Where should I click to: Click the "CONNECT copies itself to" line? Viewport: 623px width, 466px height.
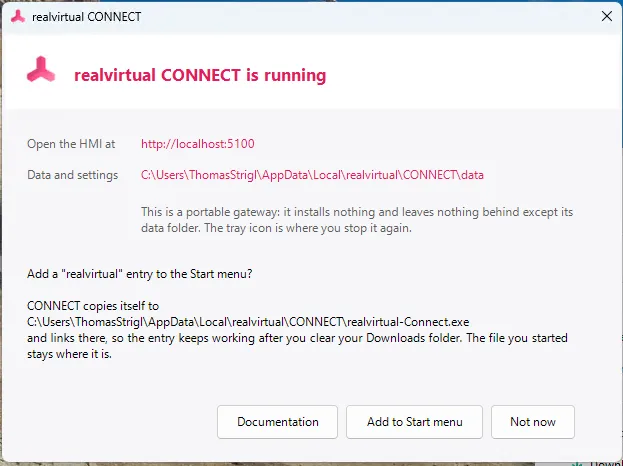[93, 306]
